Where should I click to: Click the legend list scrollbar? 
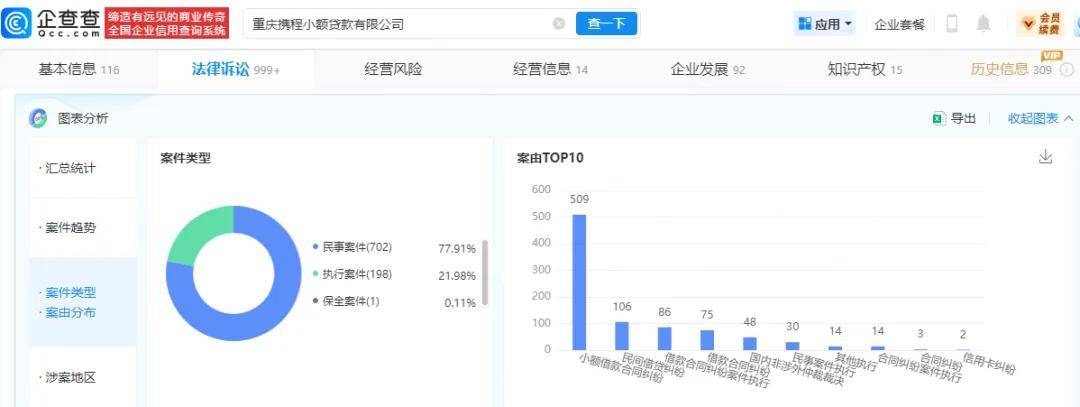[x=485, y=273]
